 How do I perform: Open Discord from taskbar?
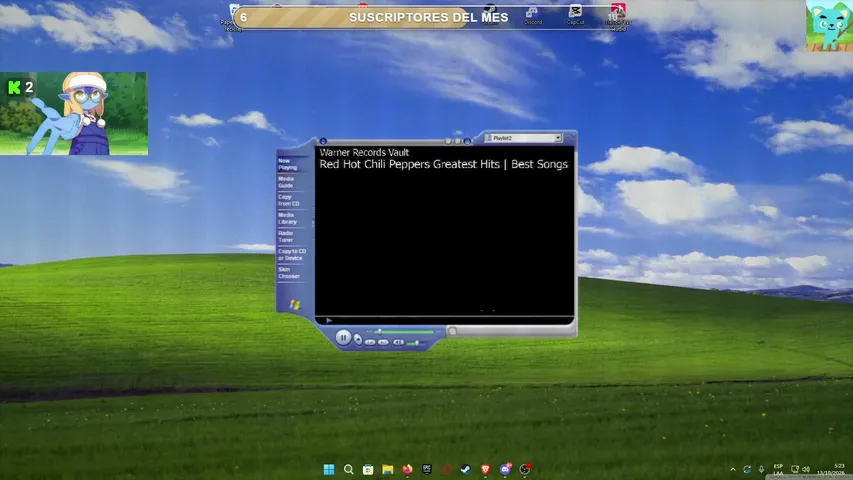coord(505,469)
